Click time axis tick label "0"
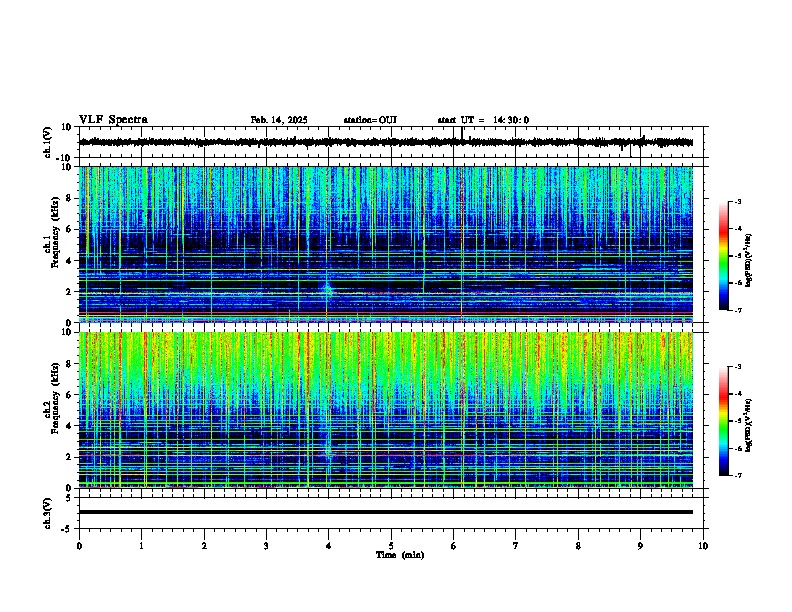 (79, 546)
